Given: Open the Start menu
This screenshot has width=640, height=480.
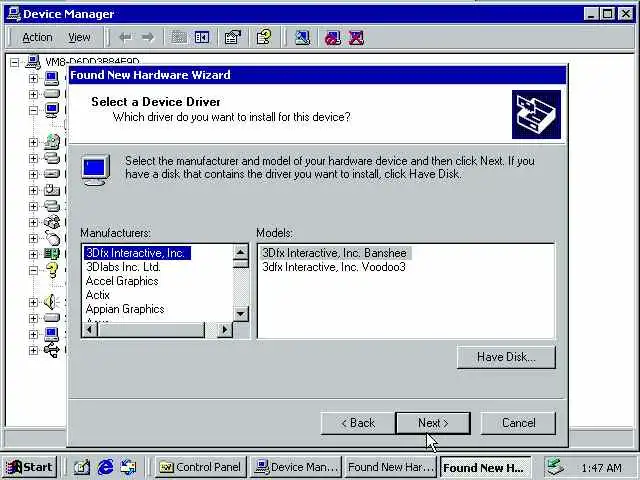Looking at the screenshot, I should pos(30,467).
